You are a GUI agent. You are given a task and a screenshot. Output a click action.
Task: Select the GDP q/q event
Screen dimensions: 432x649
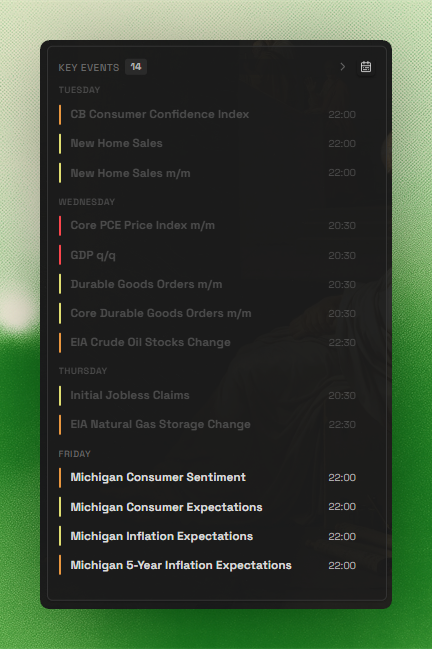coord(208,255)
